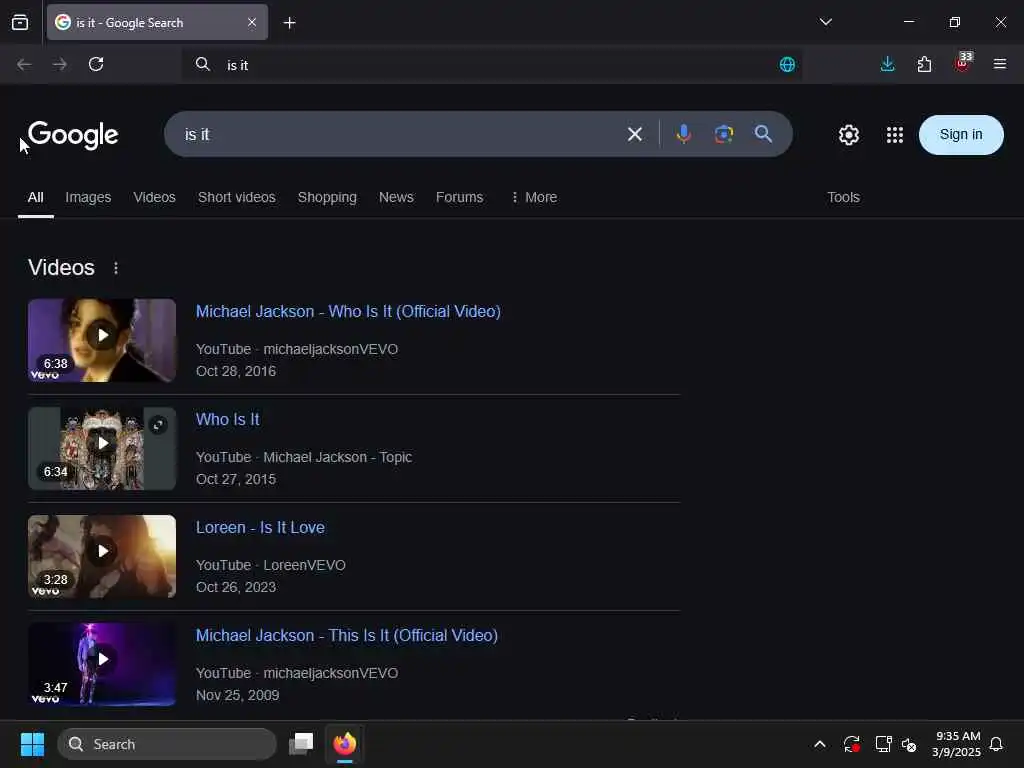The image size is (1024, 768).
Task: Play the Loreen 'Is It Love' thumbnail
Action: coord(102,556)
